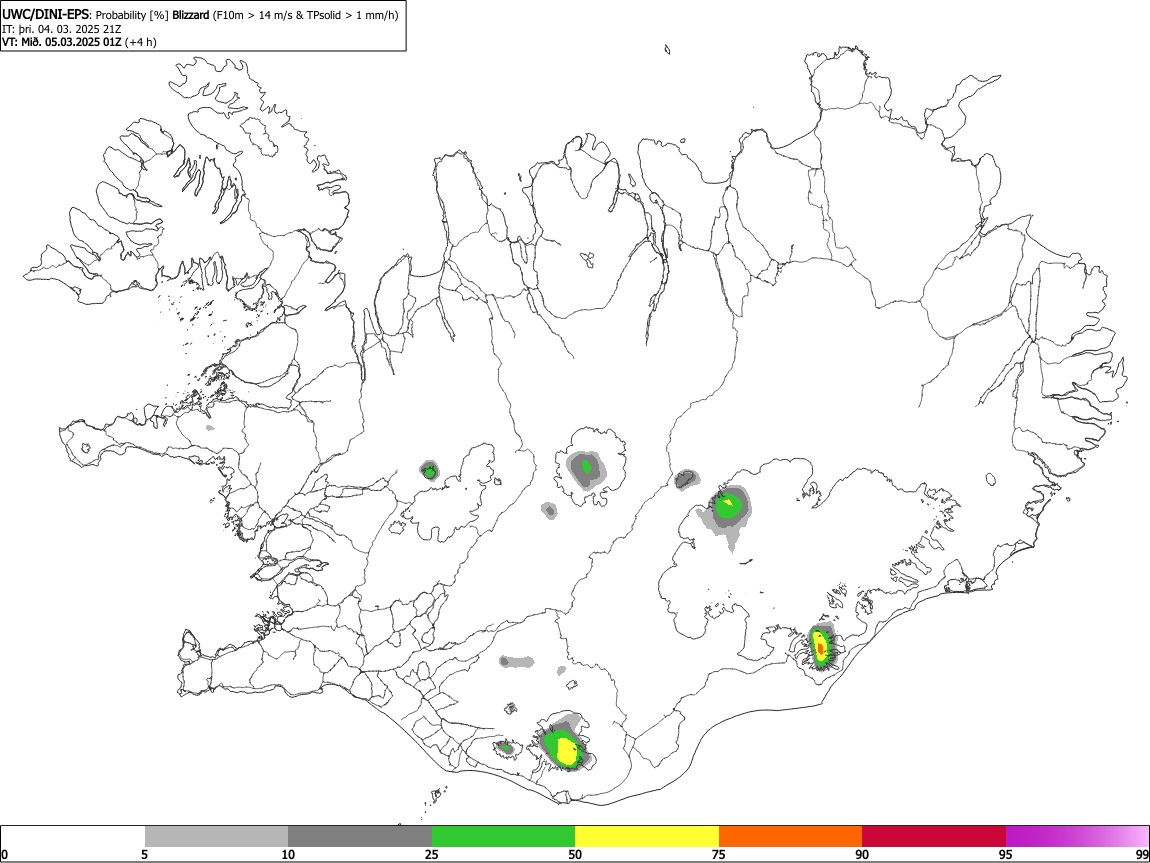Screen dimensions: 1150x863
Task: Click legend tick label '10'
Action: tap(288, 854)
